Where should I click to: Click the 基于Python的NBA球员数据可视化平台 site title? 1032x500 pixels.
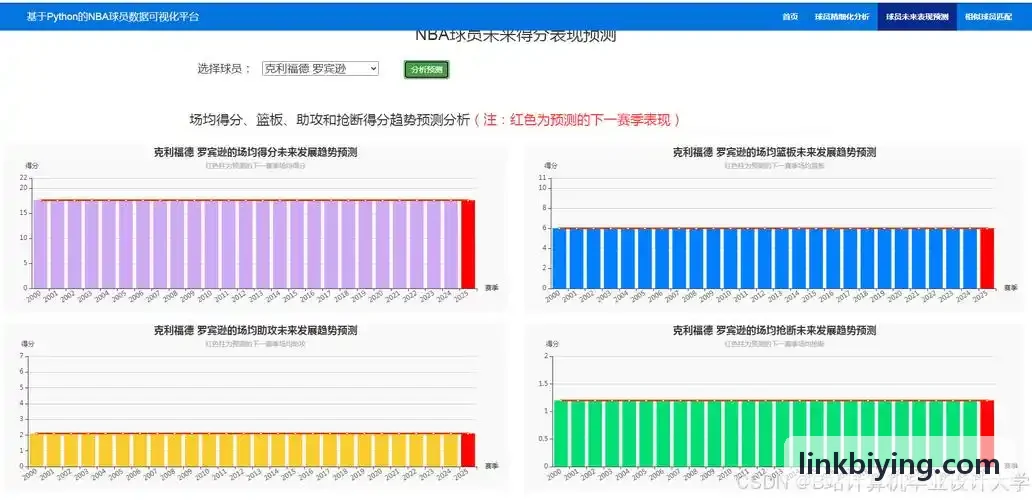tap(113, 16)
